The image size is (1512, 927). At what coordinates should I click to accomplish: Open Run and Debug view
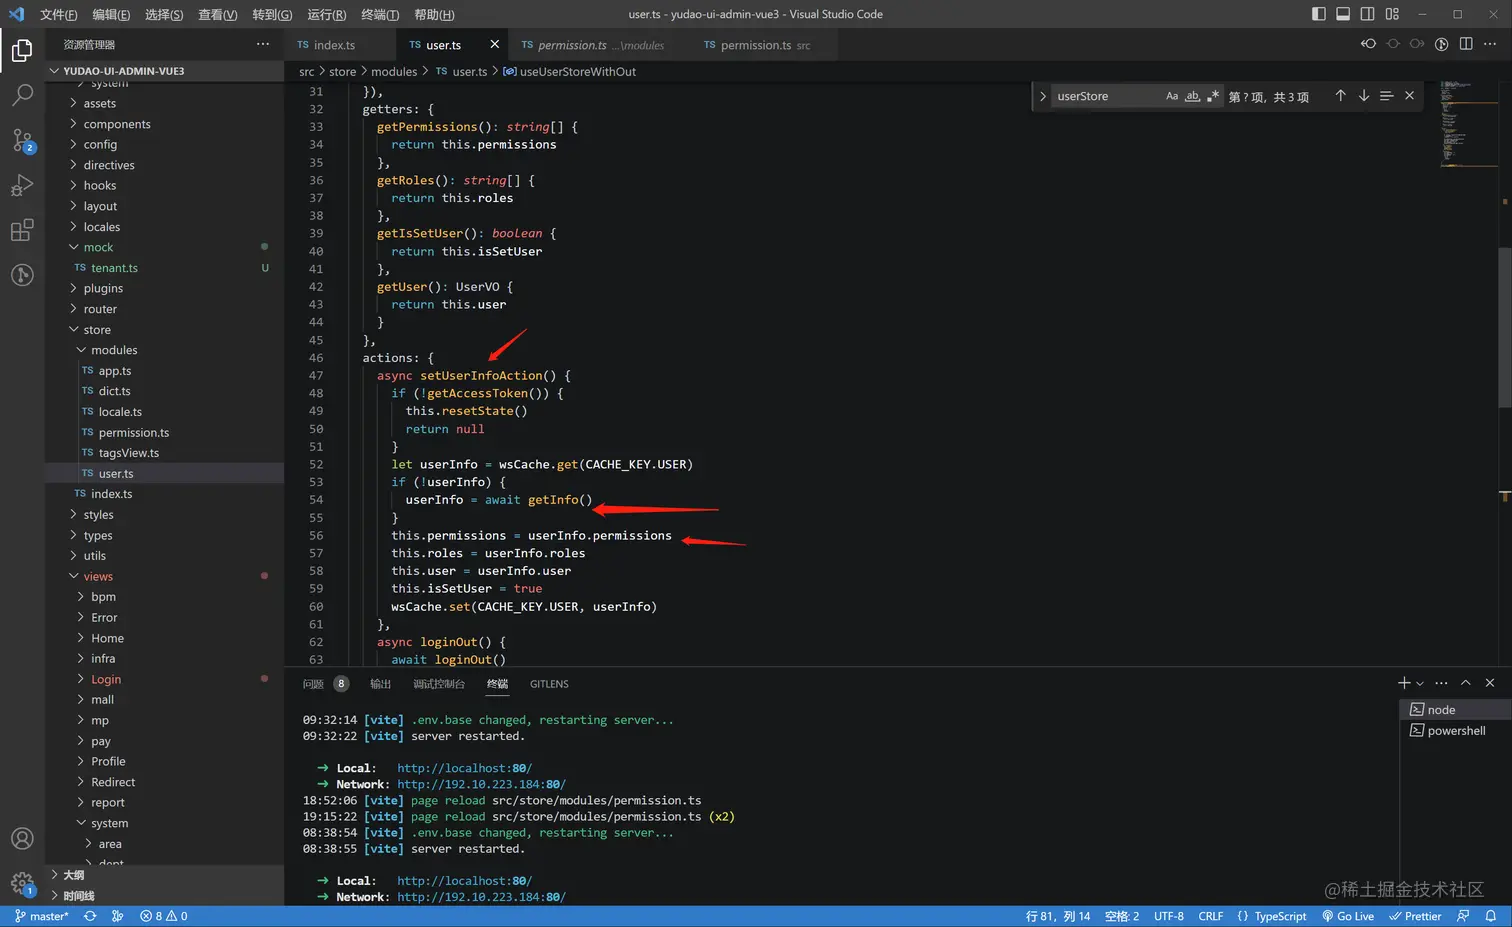(x=22, y=185)
